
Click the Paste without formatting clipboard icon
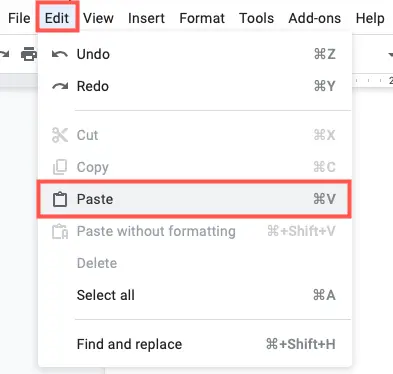click(60, 231)
